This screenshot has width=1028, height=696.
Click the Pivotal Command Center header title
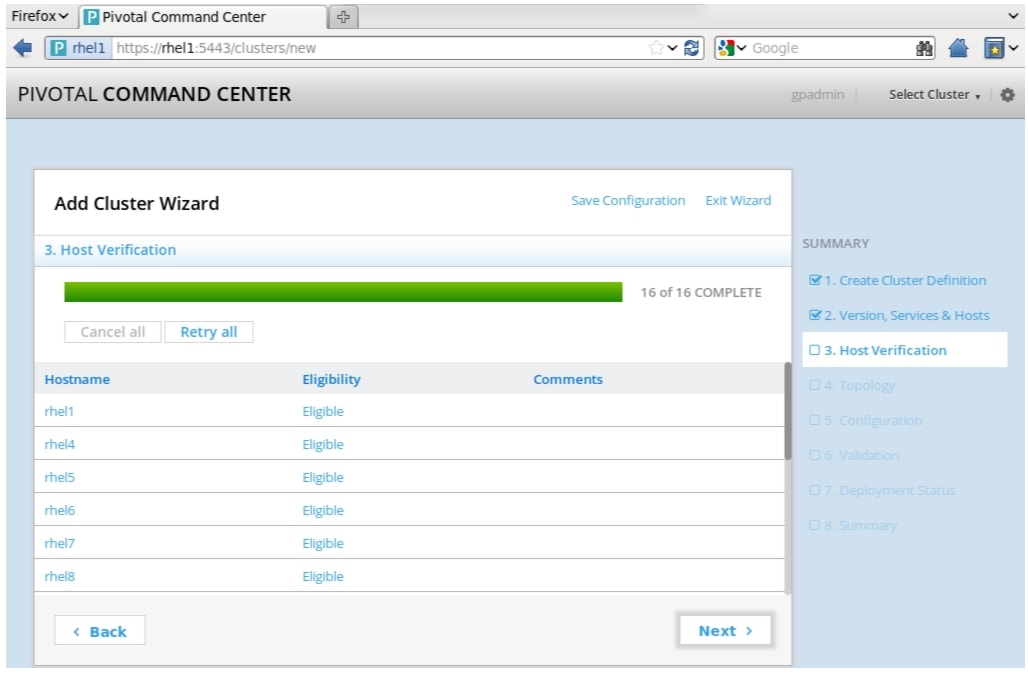tap(154, 94)
